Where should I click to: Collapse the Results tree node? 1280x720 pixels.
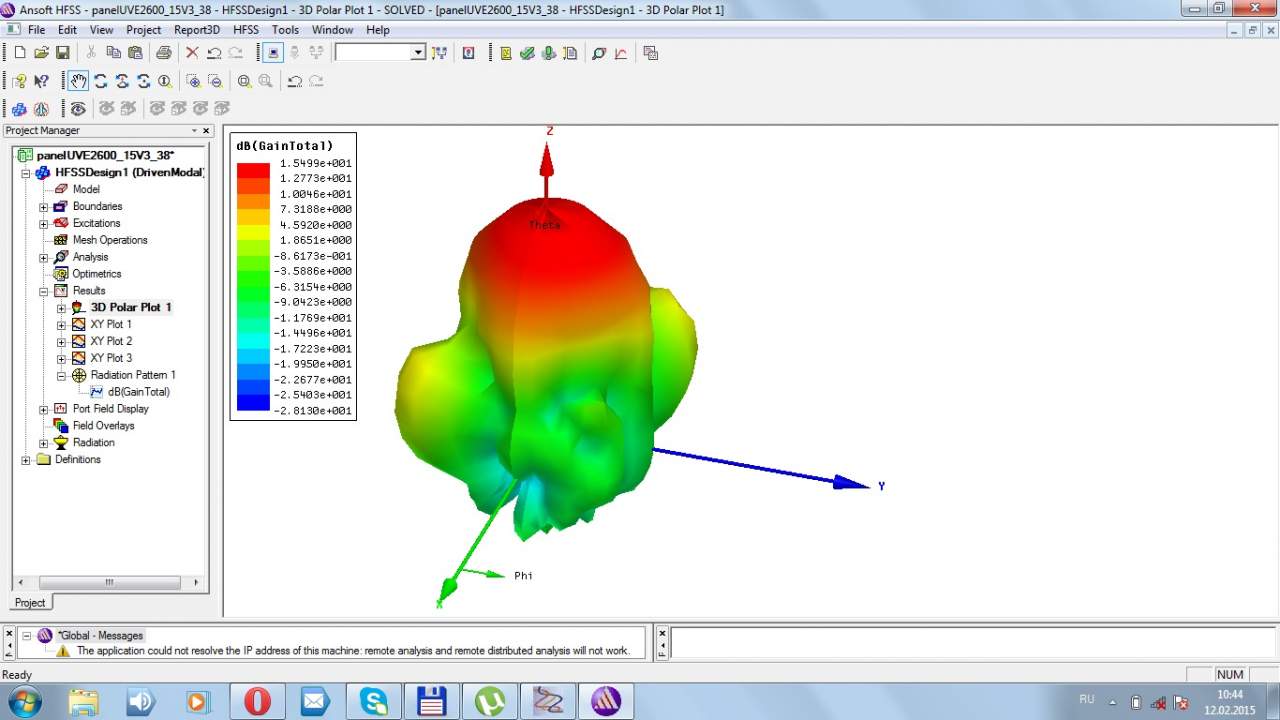pos(44,291)
